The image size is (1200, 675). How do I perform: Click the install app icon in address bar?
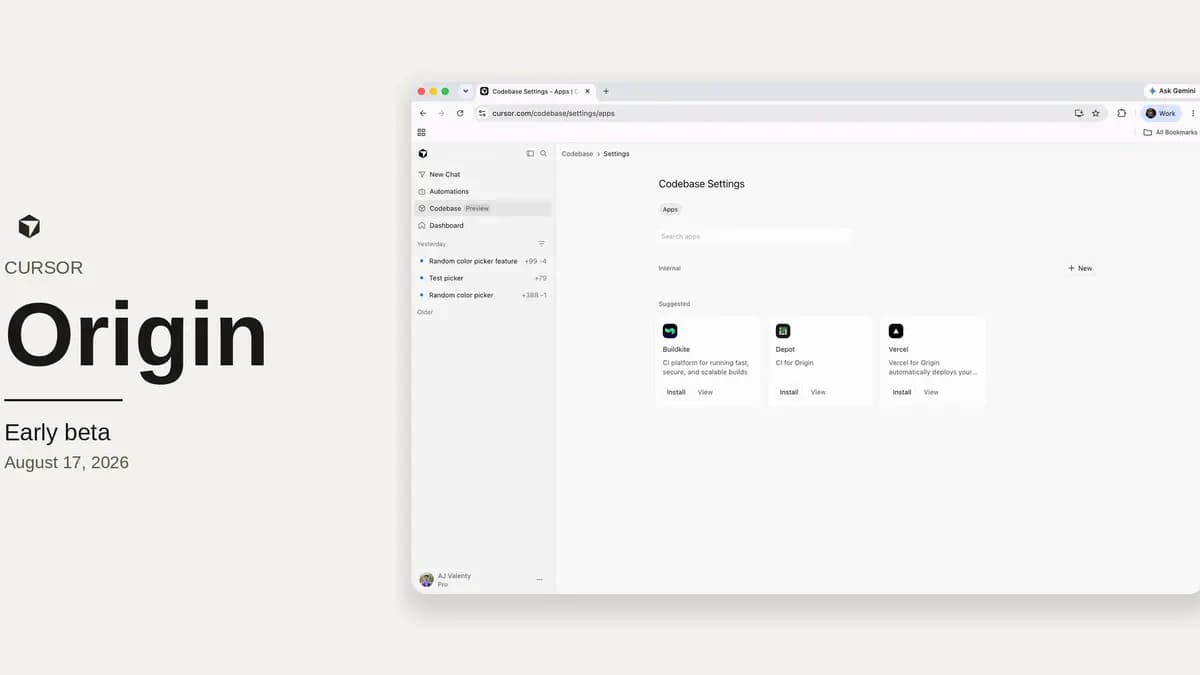point(1079,113)
